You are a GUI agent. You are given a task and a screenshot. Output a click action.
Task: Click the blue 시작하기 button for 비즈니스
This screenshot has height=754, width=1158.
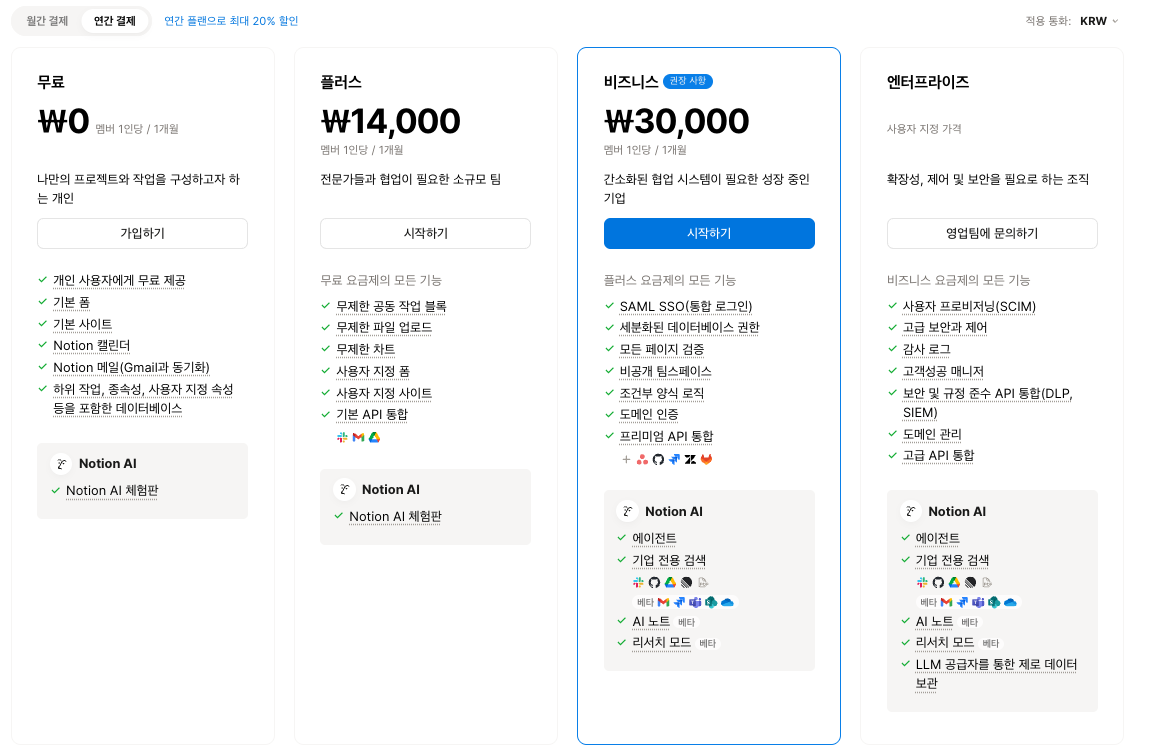(709, 233)
